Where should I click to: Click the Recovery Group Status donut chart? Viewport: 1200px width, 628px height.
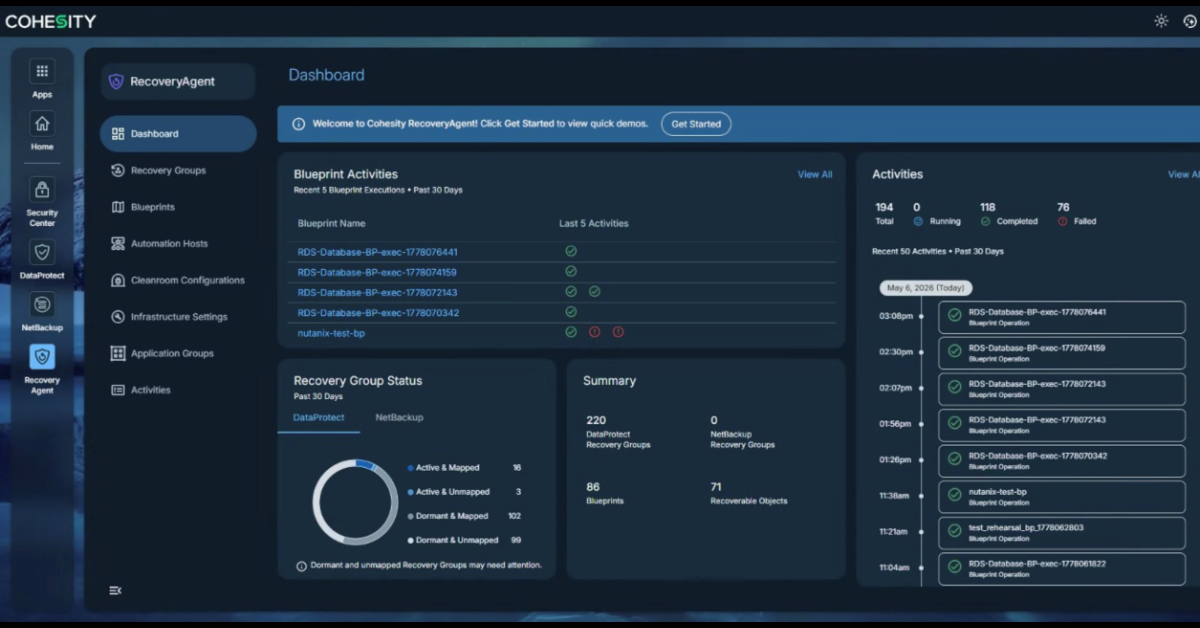point(356,502)
